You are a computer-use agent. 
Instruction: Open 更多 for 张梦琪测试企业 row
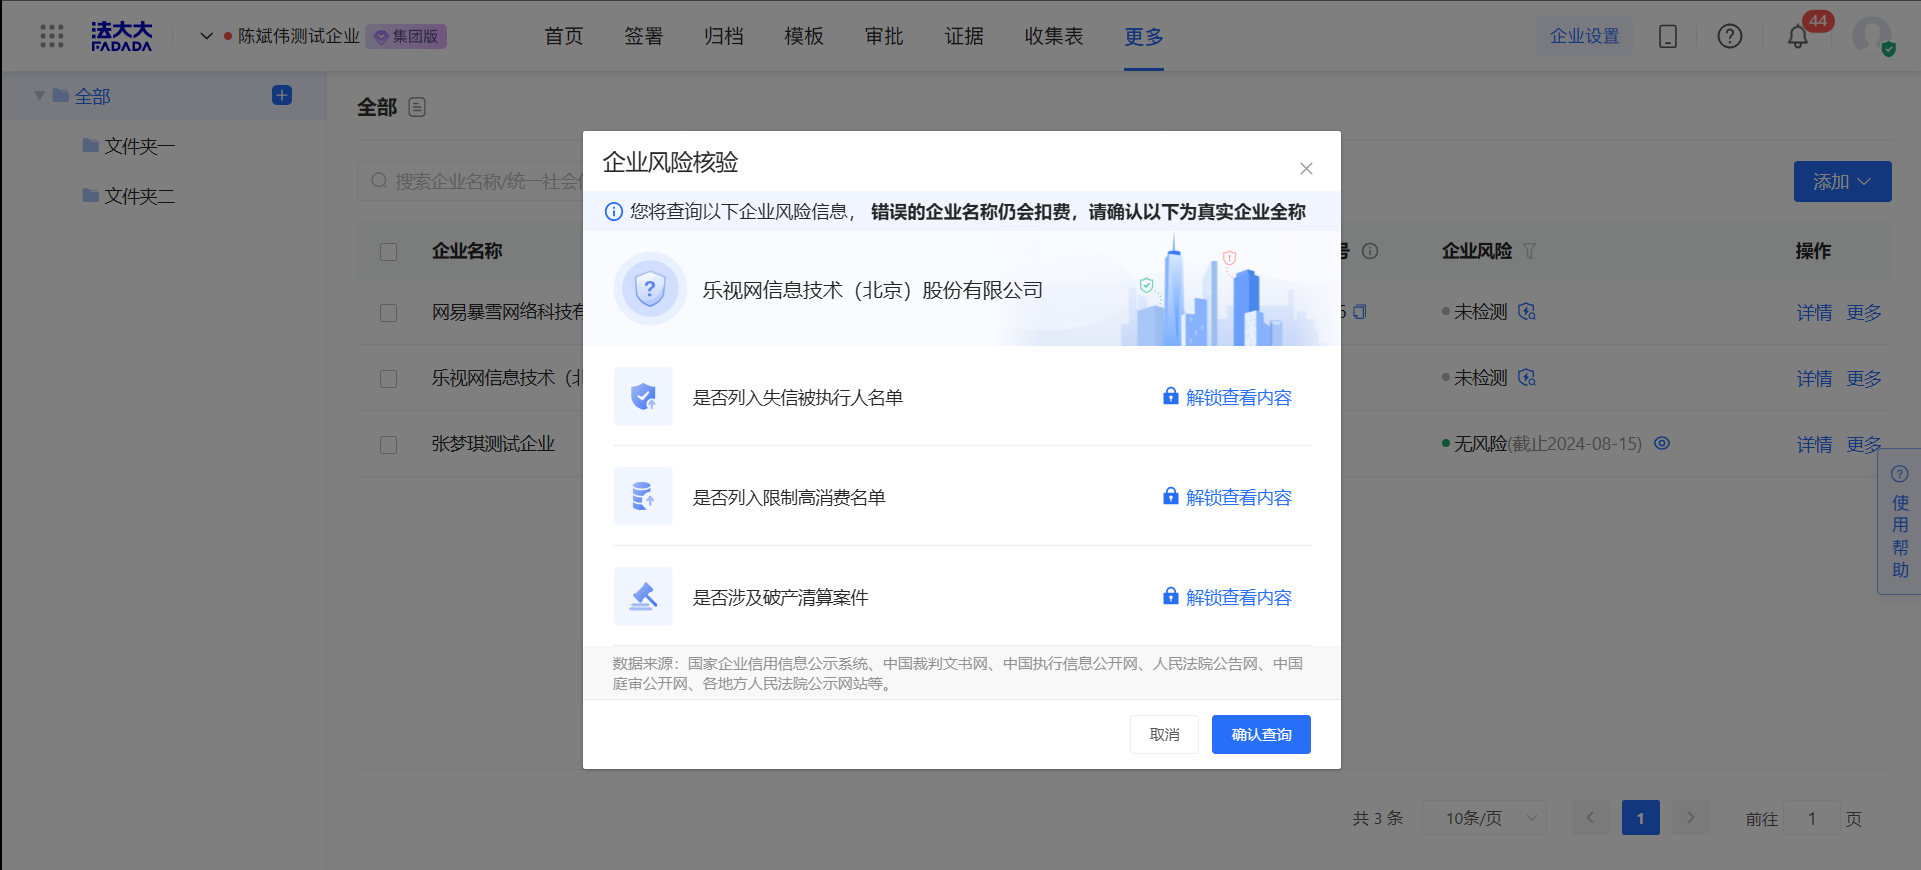click(1864, 445)
